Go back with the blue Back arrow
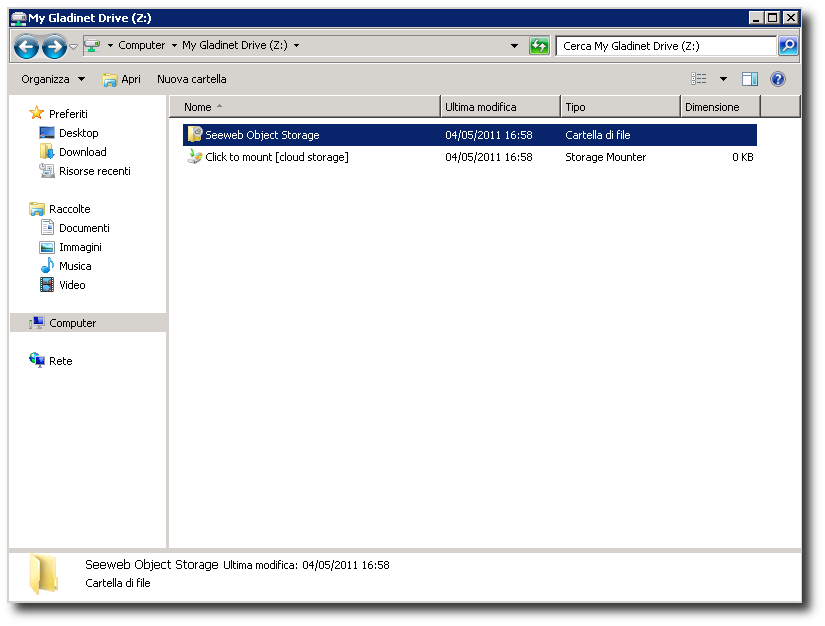Image resolution: width=825 pixels, height=626 pixels. (26, 47)
